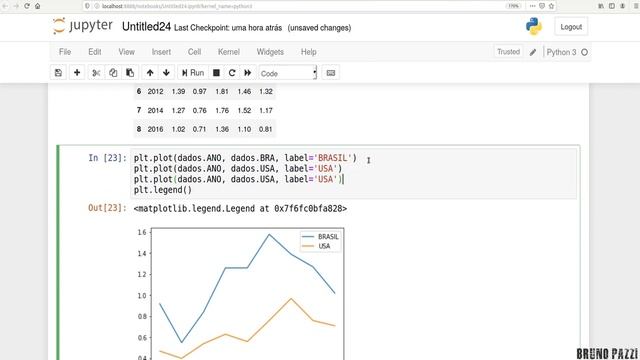The height and width of the screenshot is (360, 640).
Task: Cut selected cells with the scissors icon
Action: click(96, 73)
